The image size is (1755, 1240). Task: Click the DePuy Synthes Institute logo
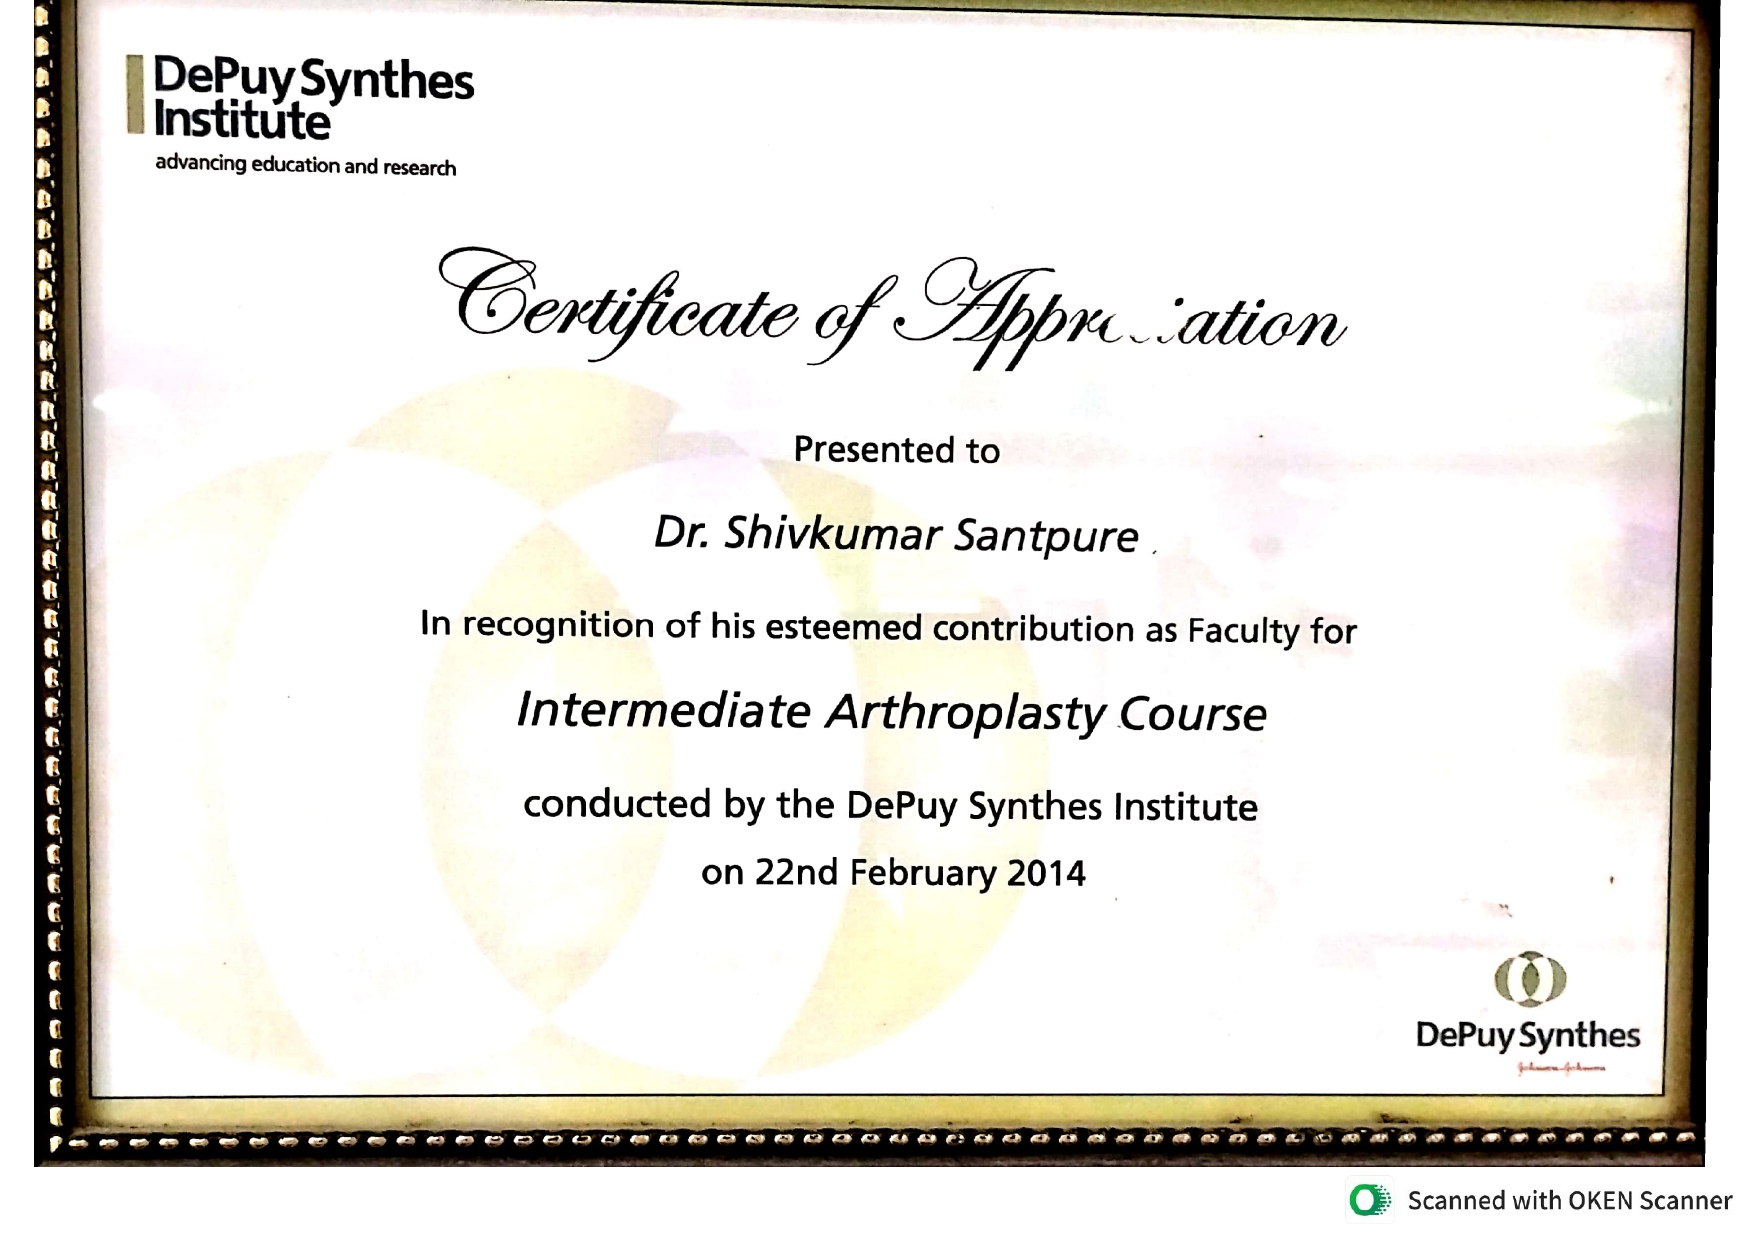[x=300, y=97]
